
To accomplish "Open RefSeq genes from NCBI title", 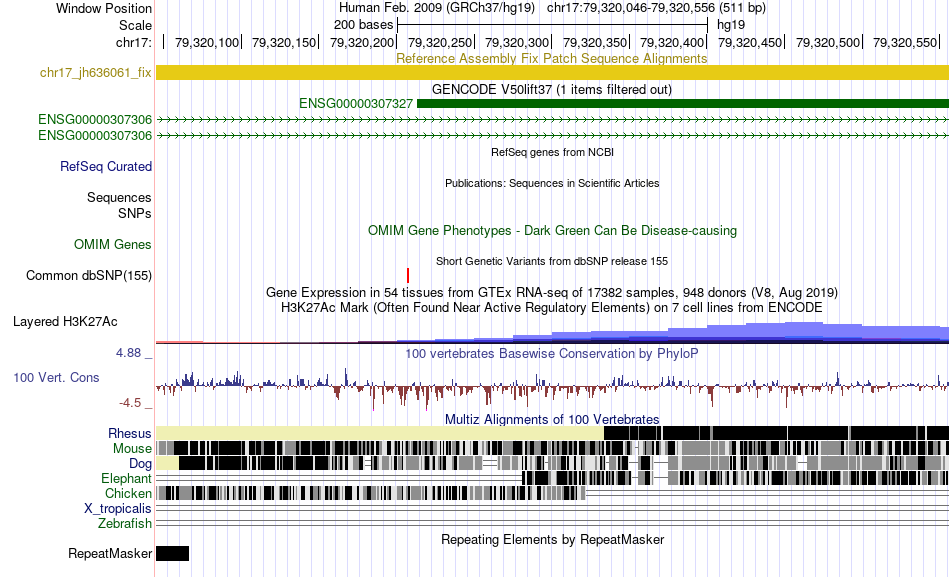I will pos(552,152).
